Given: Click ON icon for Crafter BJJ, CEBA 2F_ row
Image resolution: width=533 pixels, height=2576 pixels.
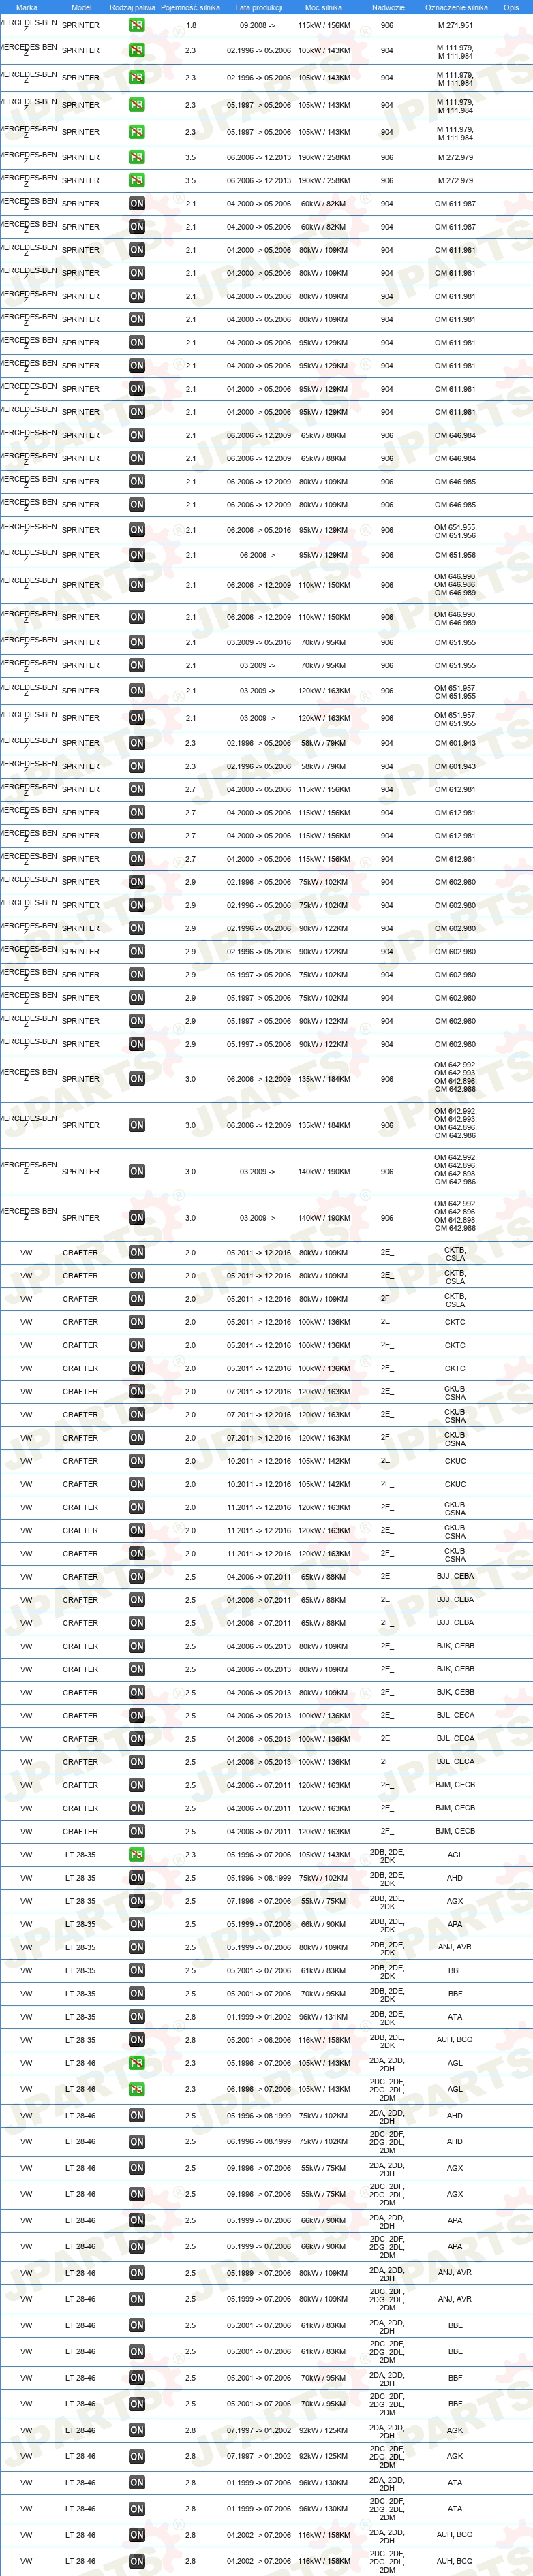Looking at the screenshot, I should coord(137,1623).
